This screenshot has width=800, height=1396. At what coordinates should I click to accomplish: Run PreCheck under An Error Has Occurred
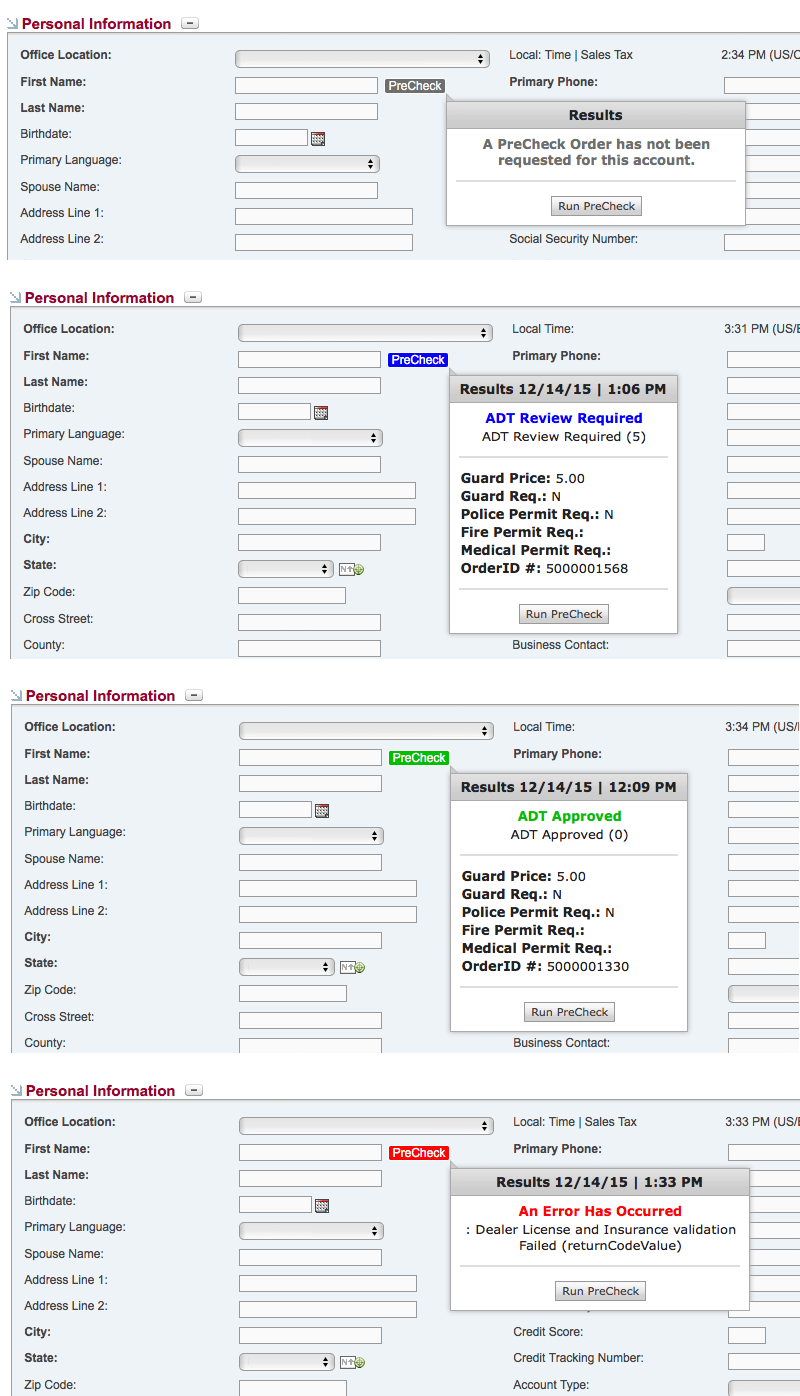click(x=600, y=1291)
